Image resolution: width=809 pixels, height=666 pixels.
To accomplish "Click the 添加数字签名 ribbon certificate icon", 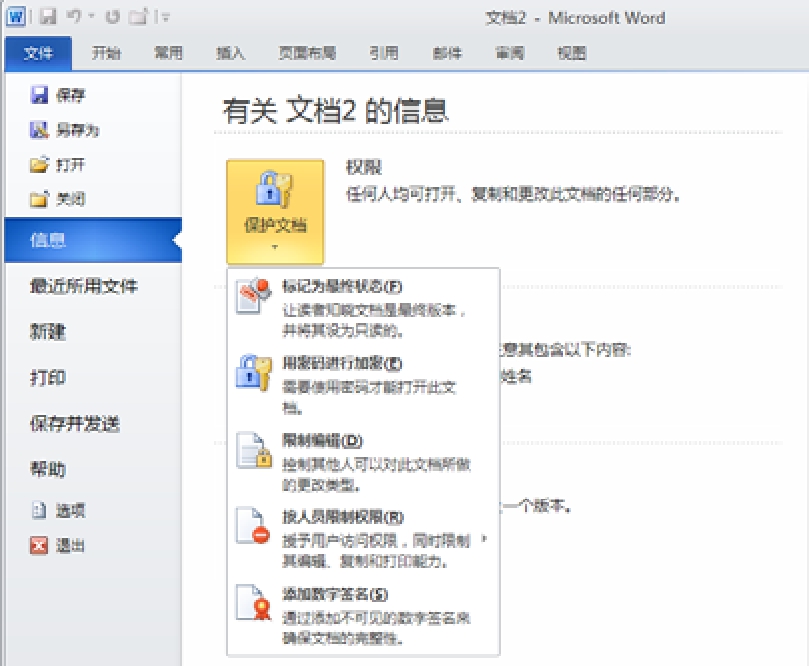I will [x=253, y=603].
